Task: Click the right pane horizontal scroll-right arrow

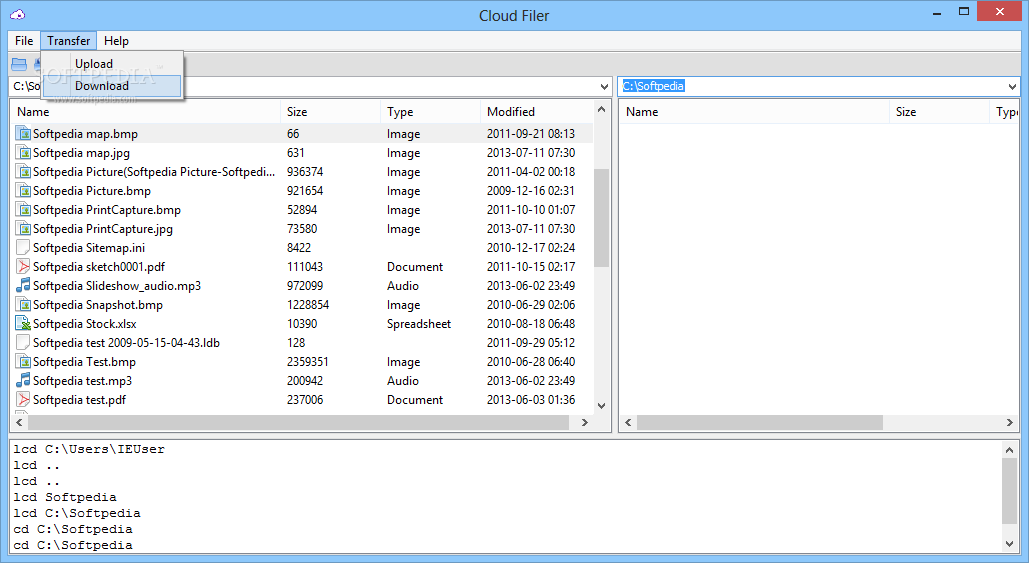Action: pyautogui.click(x=1010, y=423)
